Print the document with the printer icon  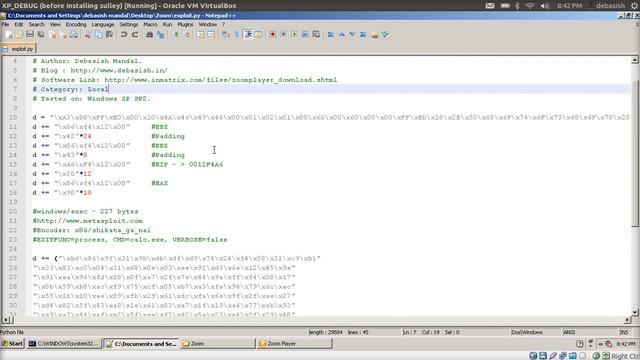point(73,35)
